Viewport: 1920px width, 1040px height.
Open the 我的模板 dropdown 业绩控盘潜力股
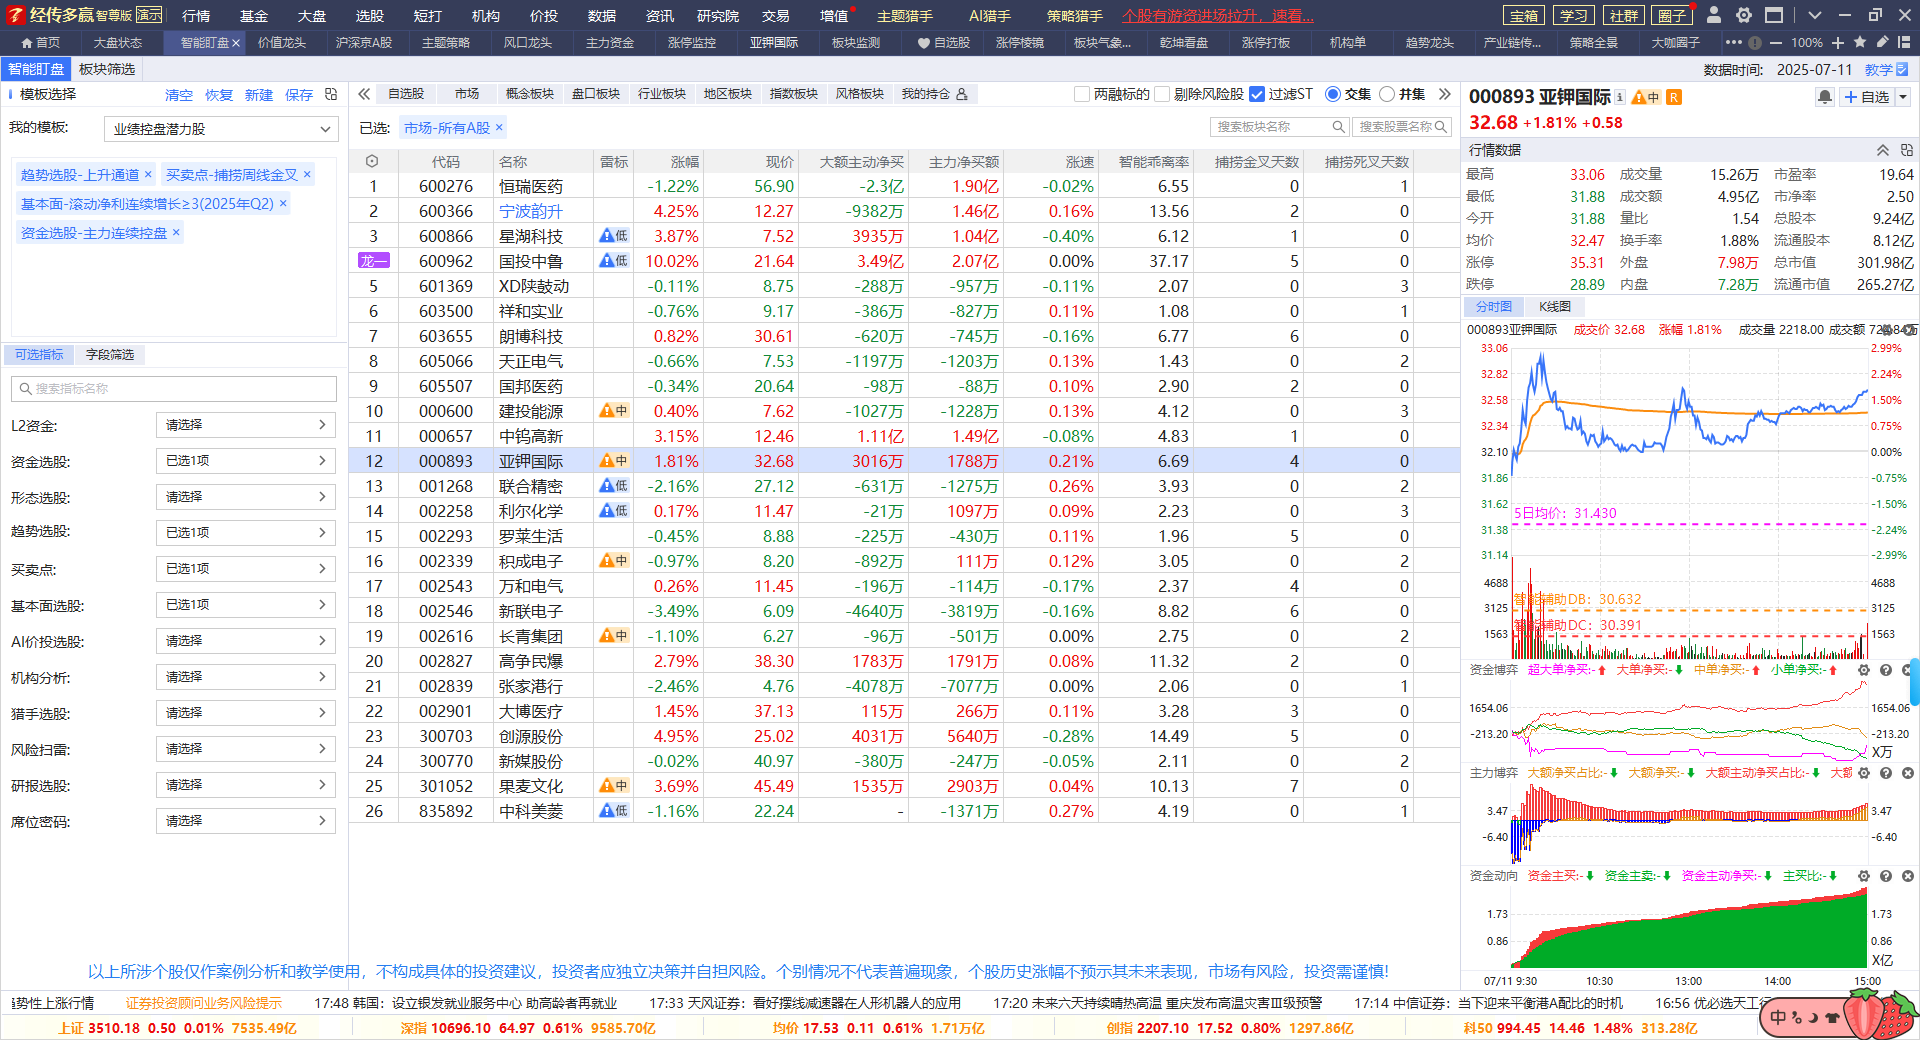[220, 129]
